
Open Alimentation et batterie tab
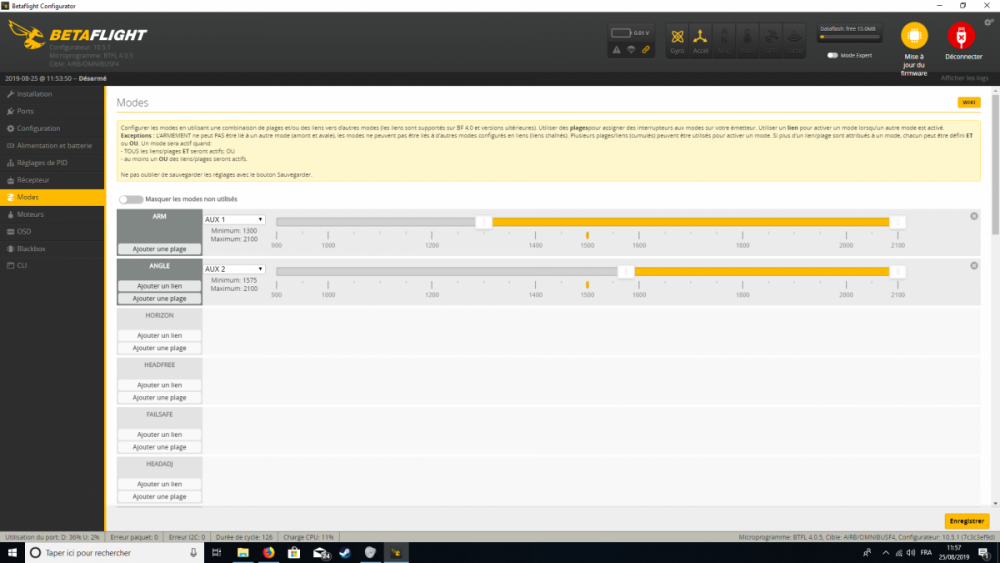point(52,145)
